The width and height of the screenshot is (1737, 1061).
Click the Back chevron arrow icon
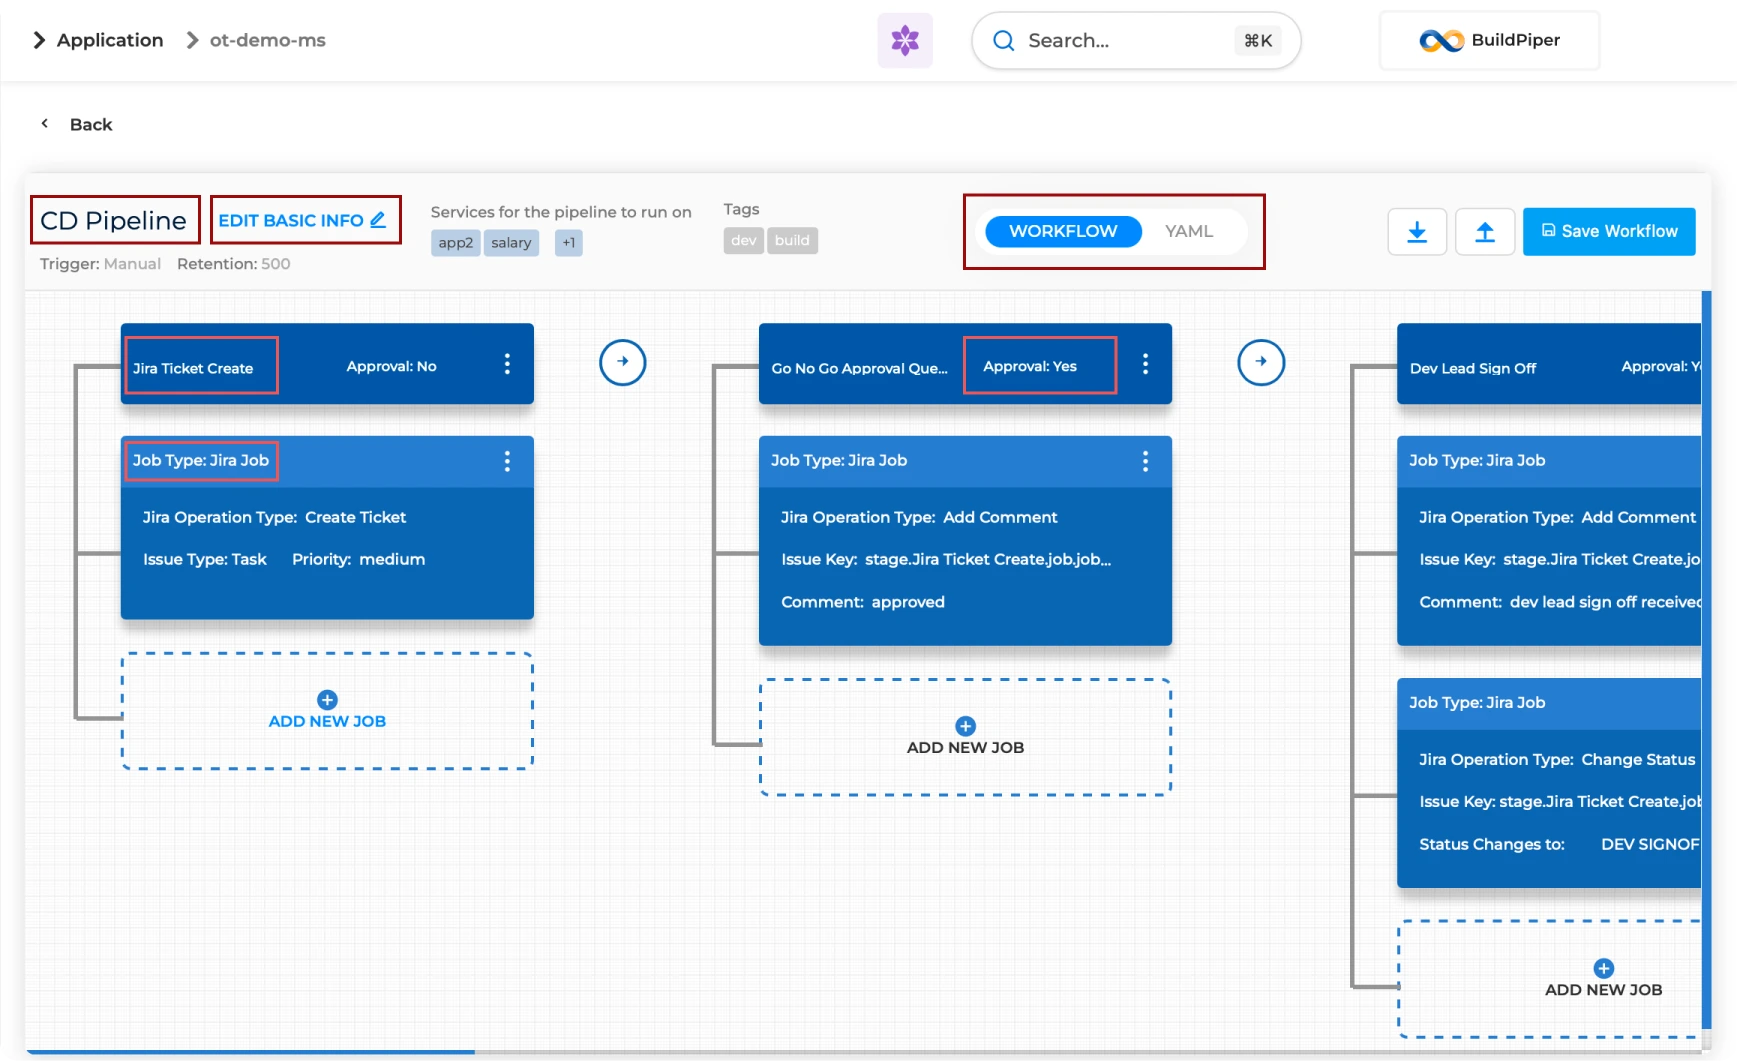click(44, 123)
